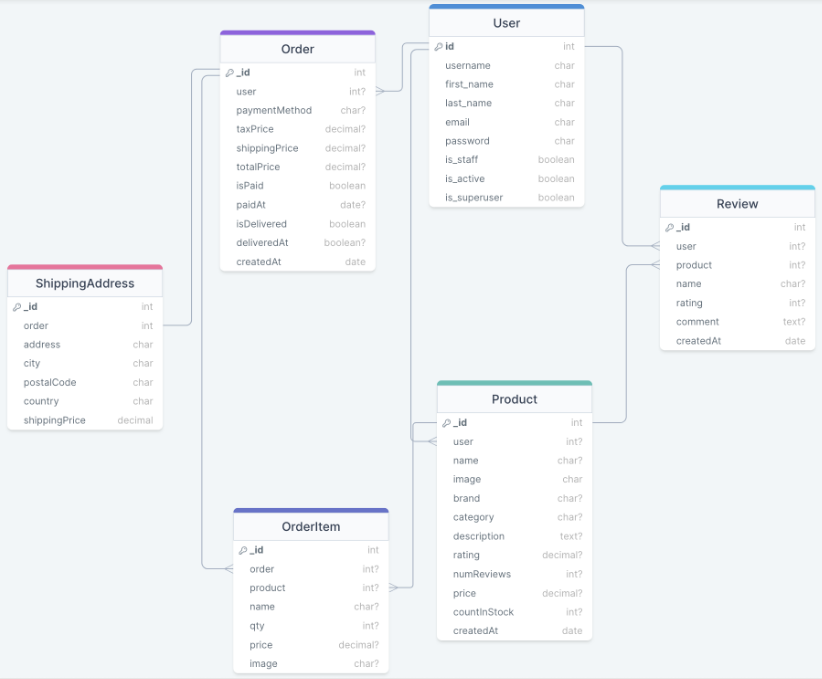Click the image row in the OrderItem table
Image resolution: width=822 pixels, height=679 pixels.
pos(311,663)
